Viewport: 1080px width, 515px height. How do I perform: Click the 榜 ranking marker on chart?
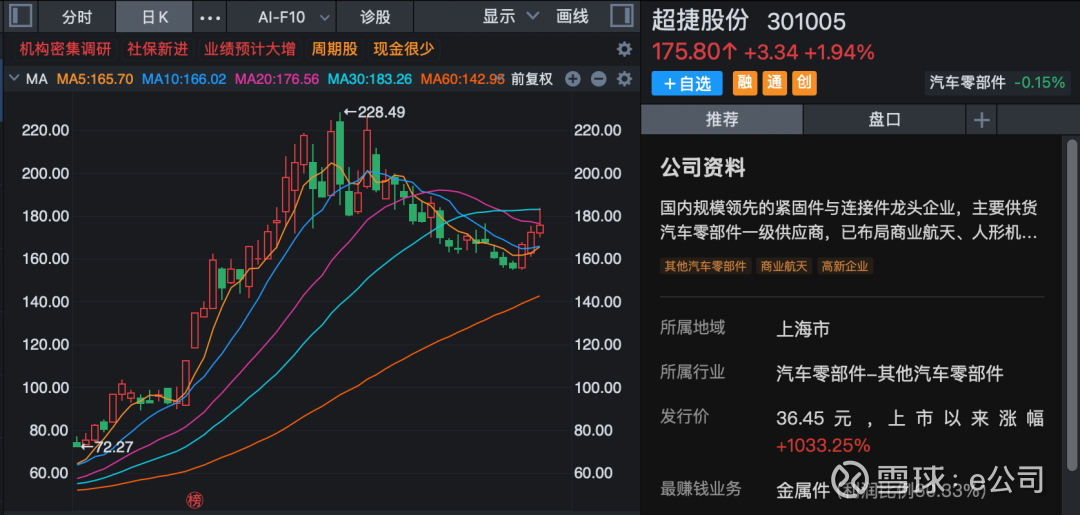(195, 499)
